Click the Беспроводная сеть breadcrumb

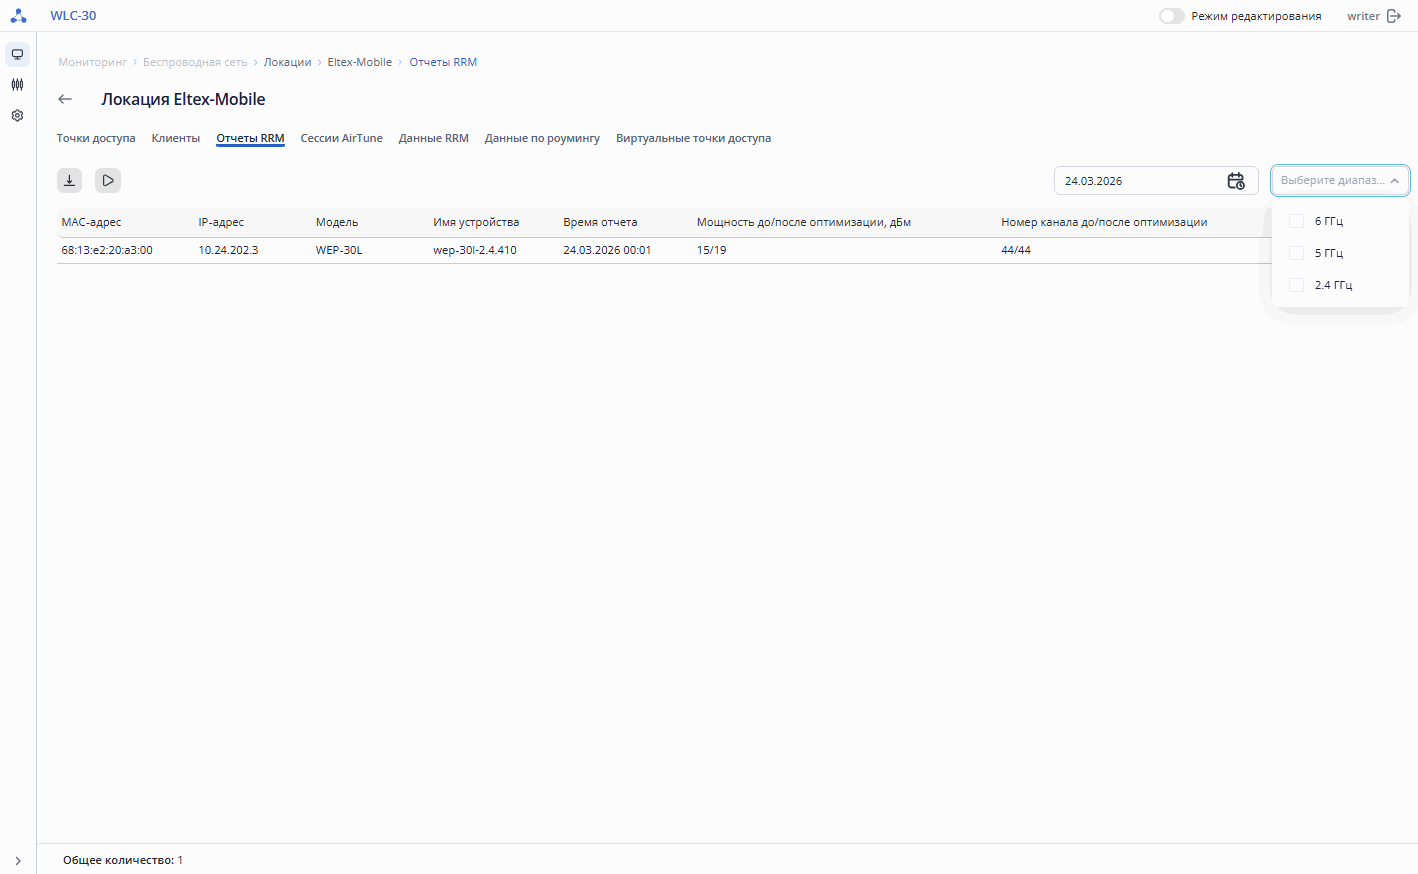[195, 62]
